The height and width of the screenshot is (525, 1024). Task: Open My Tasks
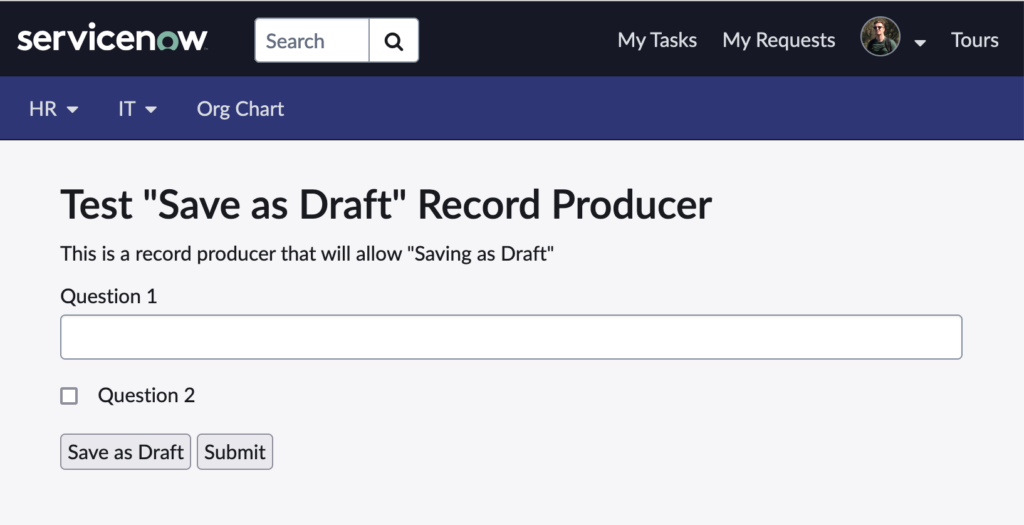click(x=657, y=40)
